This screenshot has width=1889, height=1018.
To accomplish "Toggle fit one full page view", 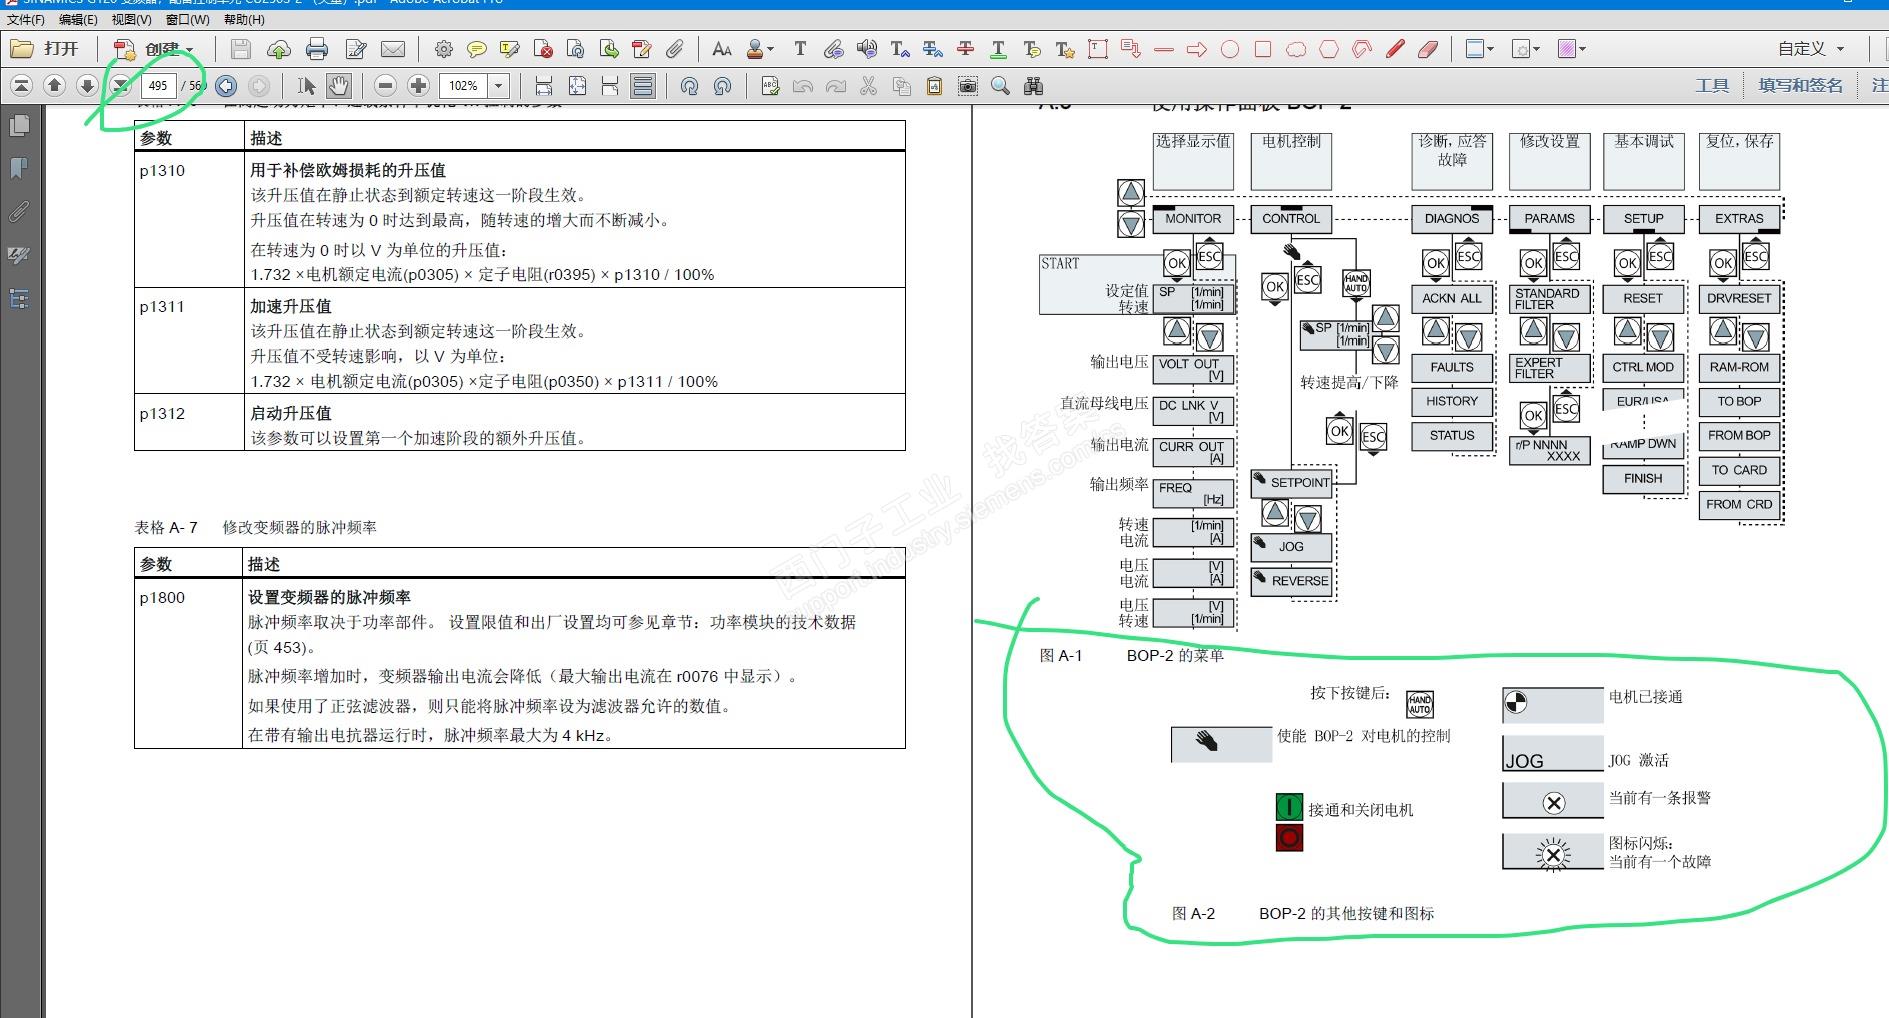I will pyautogui.click(x=577, y=86).
